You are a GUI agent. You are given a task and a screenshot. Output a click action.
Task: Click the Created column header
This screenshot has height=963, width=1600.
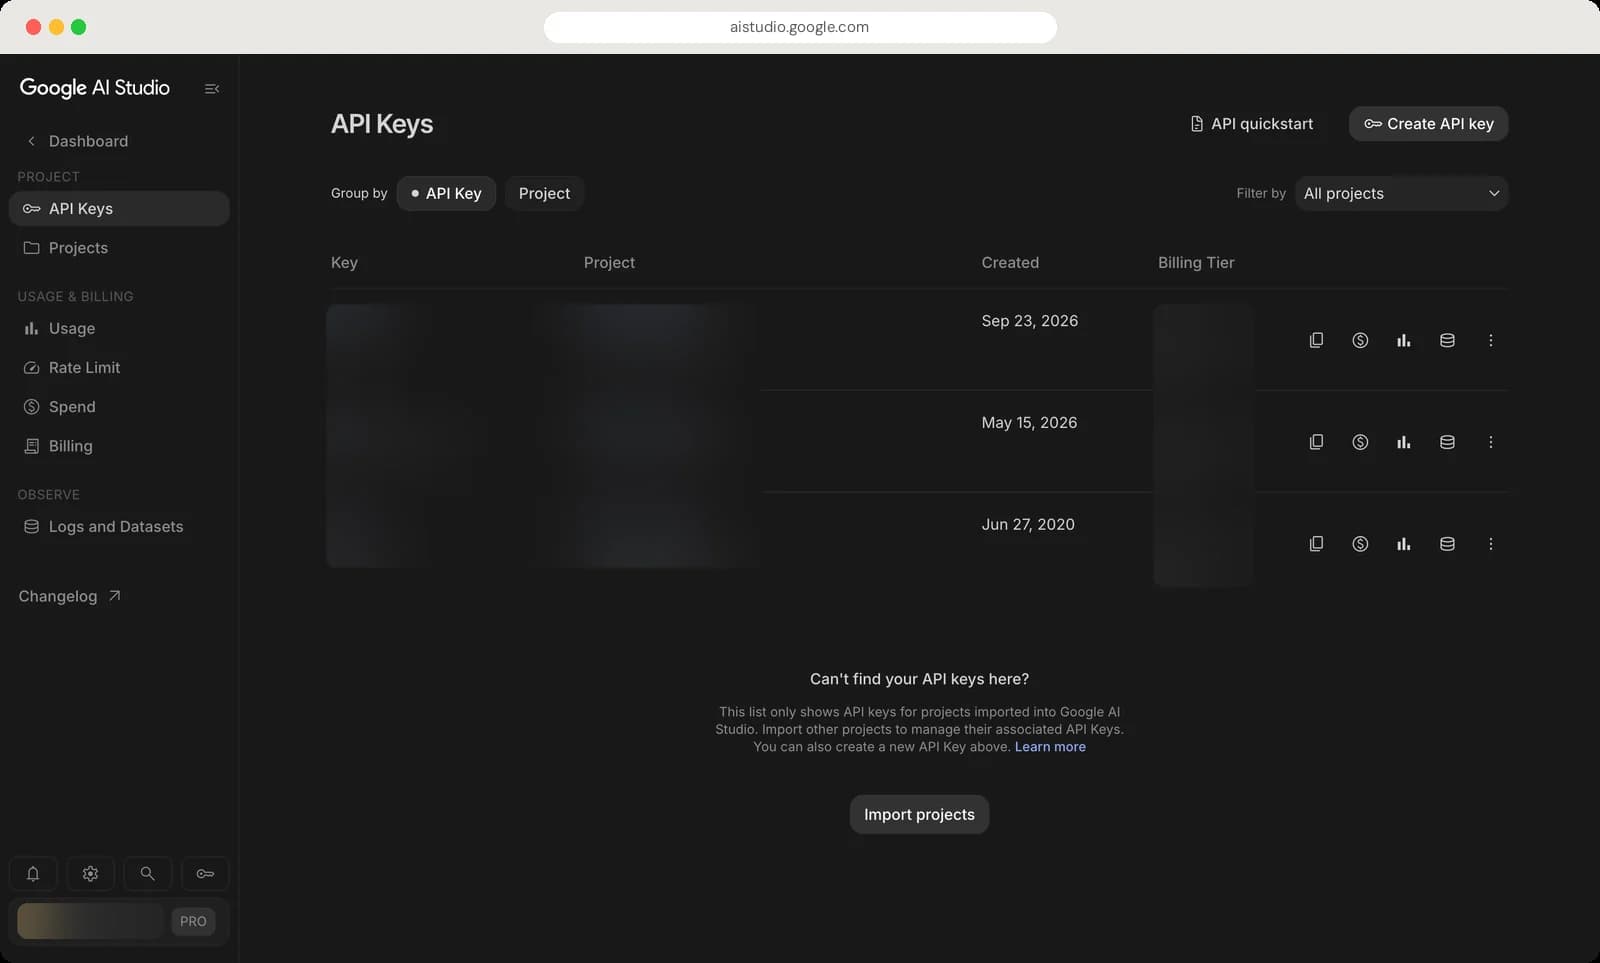click(x=1010, y=263)
